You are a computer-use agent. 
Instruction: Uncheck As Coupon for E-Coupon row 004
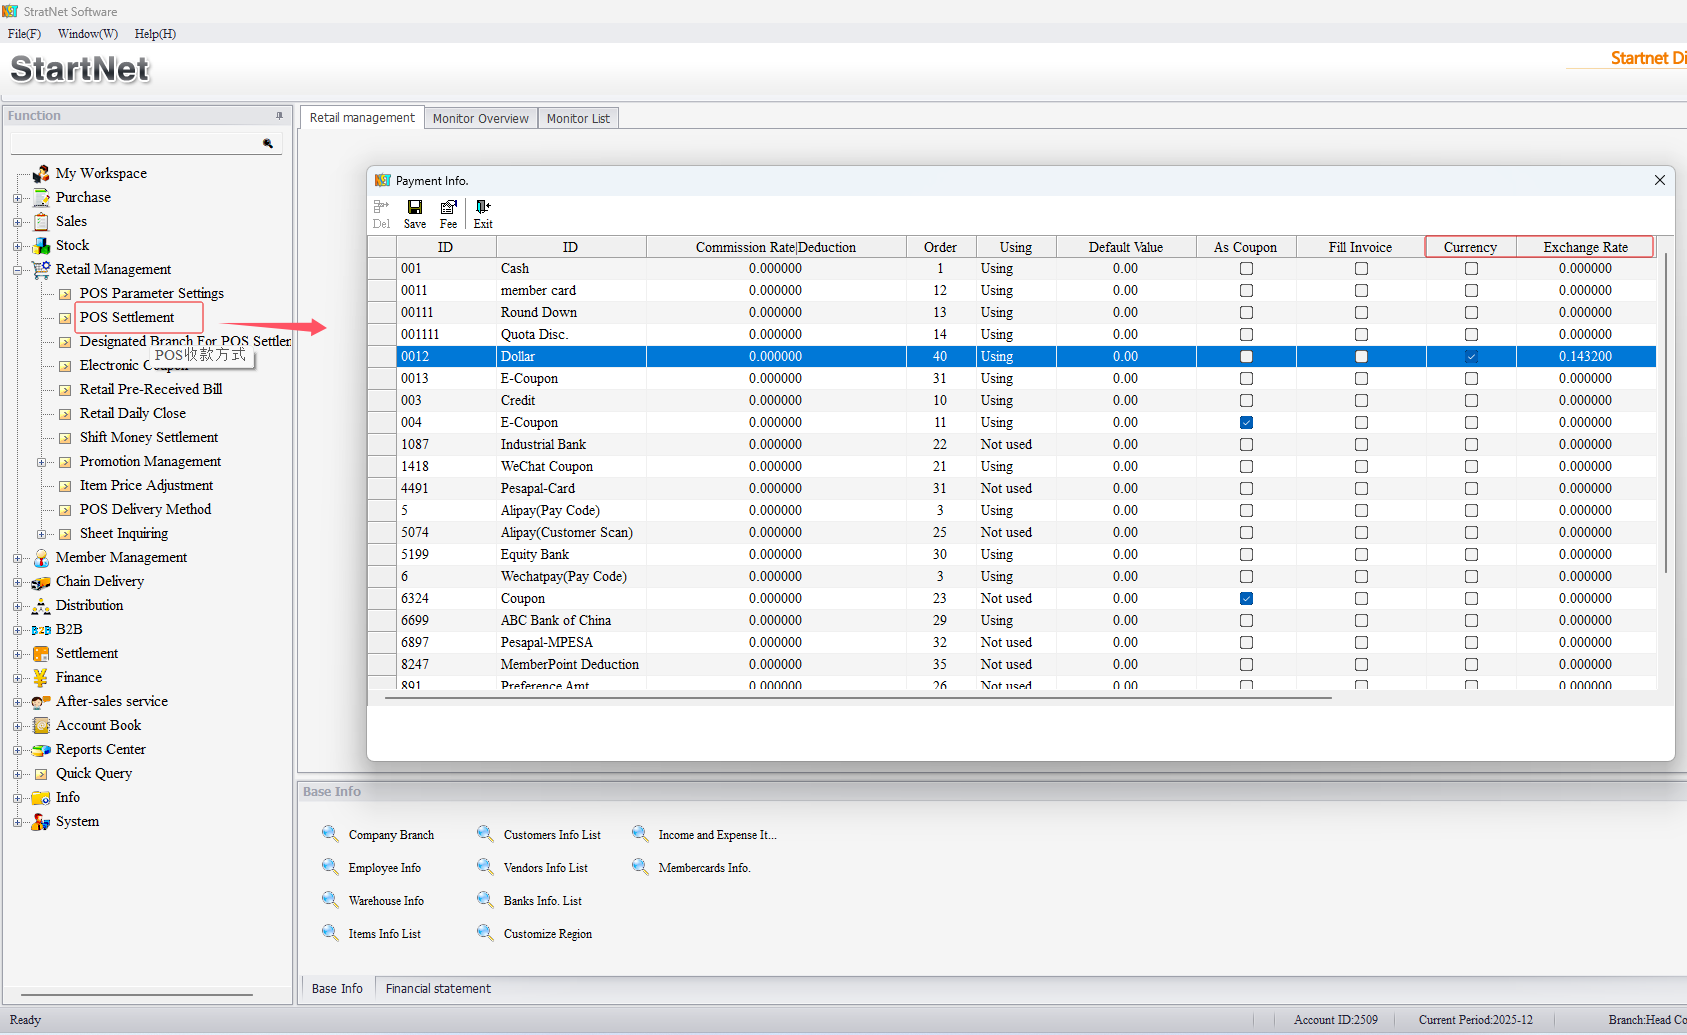pyautogui.click(x=1246, y=423)
